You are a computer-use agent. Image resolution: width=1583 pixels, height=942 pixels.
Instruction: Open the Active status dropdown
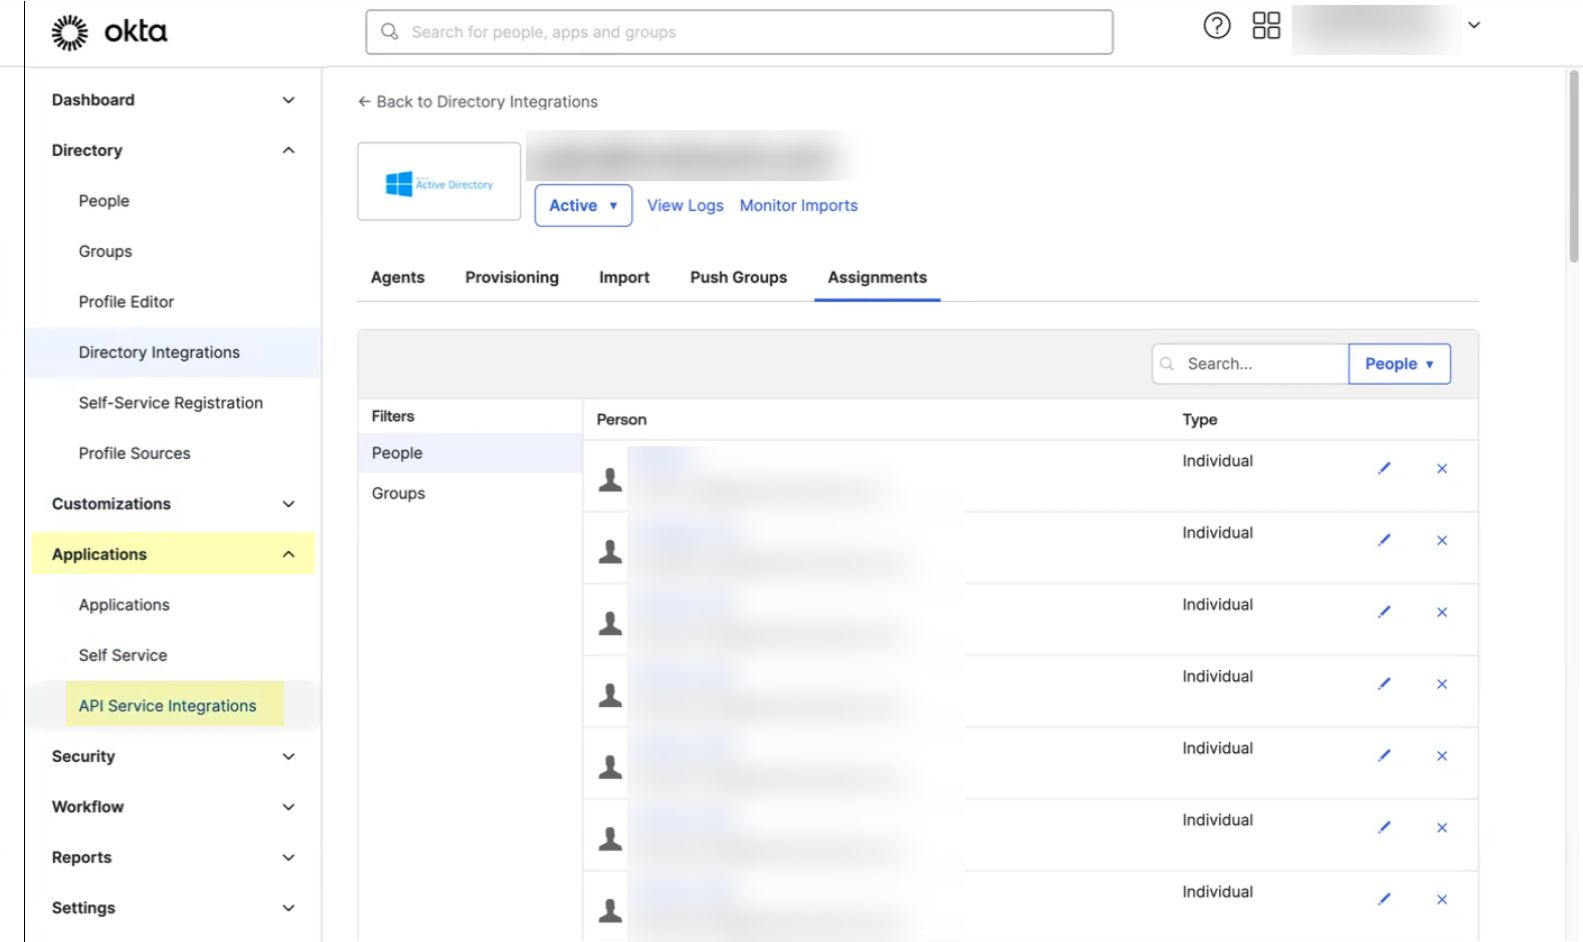point(583,205)
